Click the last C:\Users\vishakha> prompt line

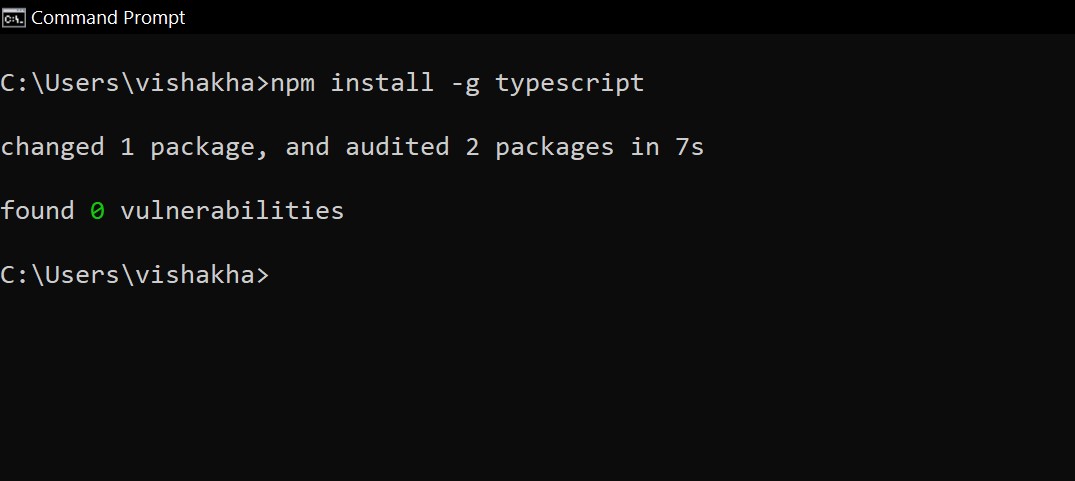[134, 275]
